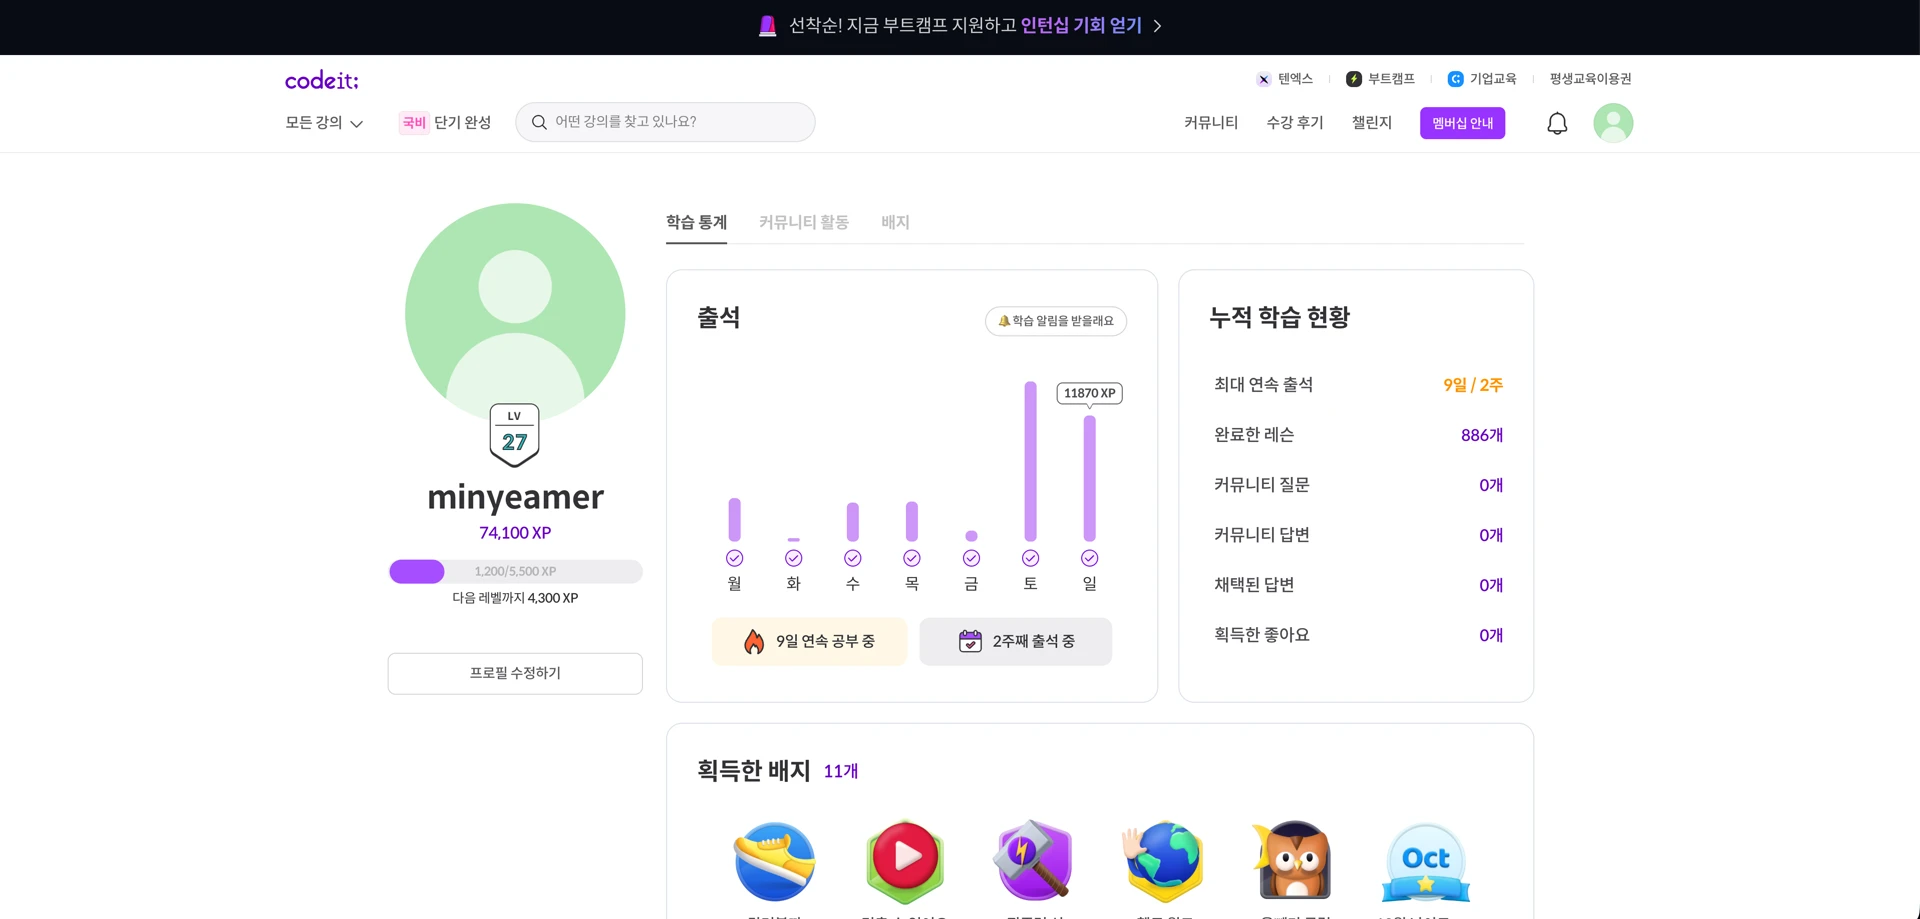Click the Monday (월) attendance check mark
Image resolution: width=1920 pixels, height=919 pixels.
[x=734, y=558]
